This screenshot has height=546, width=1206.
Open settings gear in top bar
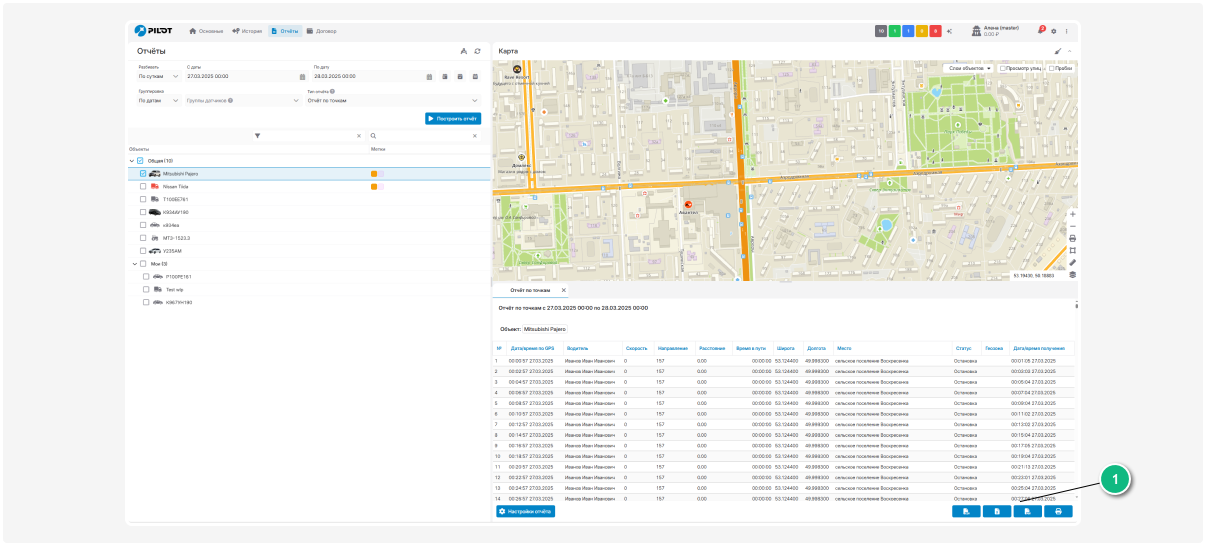click(1053, 31)
